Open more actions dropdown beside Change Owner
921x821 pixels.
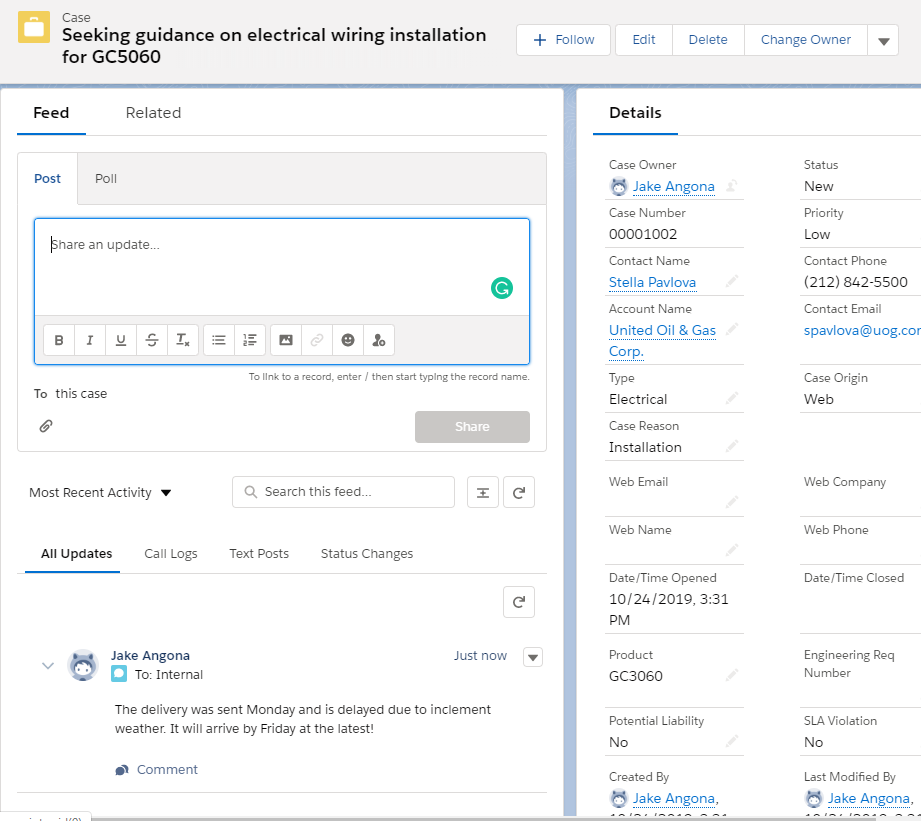pos(883,41)
